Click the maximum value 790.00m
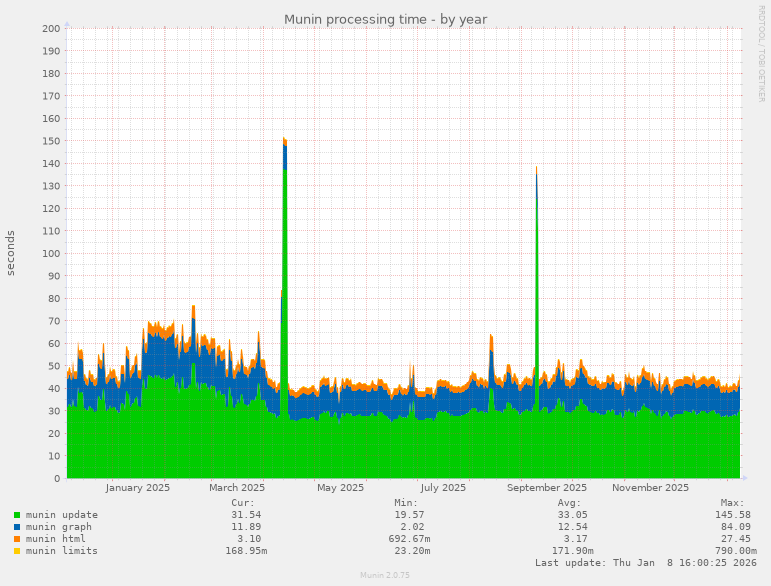The height and width of the screenshot is (586, 771). (x=736, y=551)
